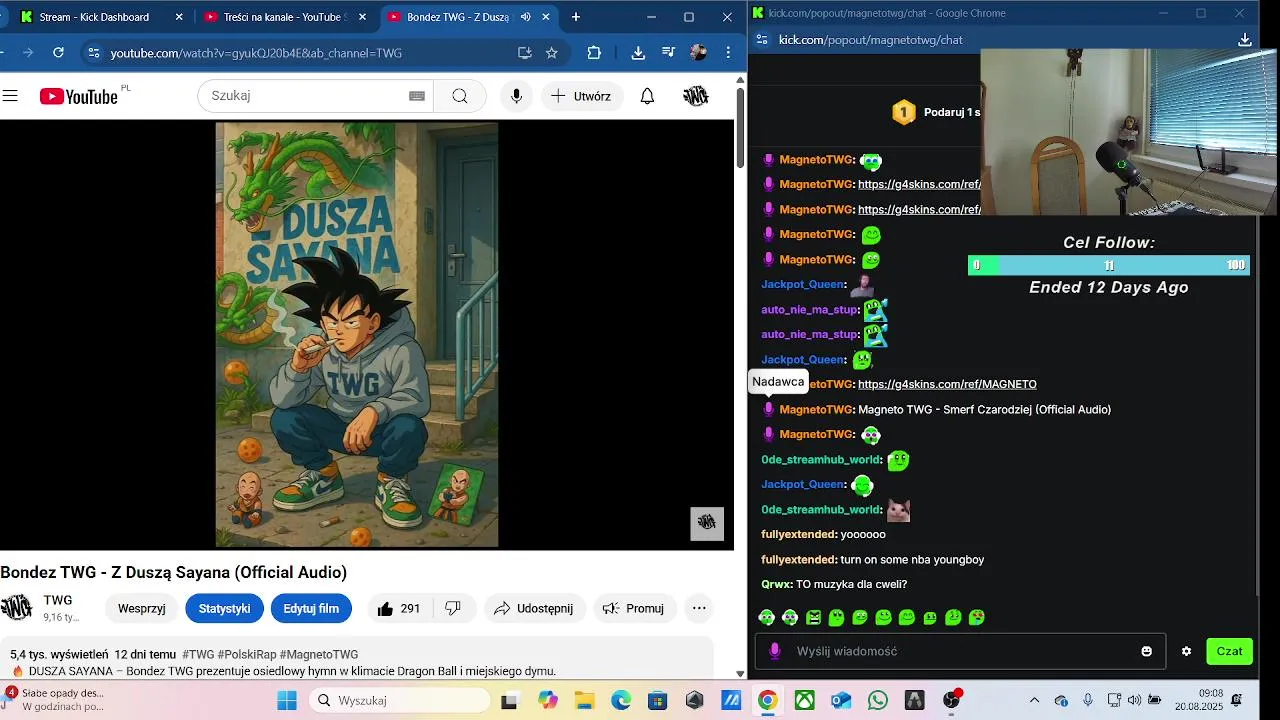Click the TWG watermark on the video
The width and height of the screenshot is (1280, 720).
[707, 523]
